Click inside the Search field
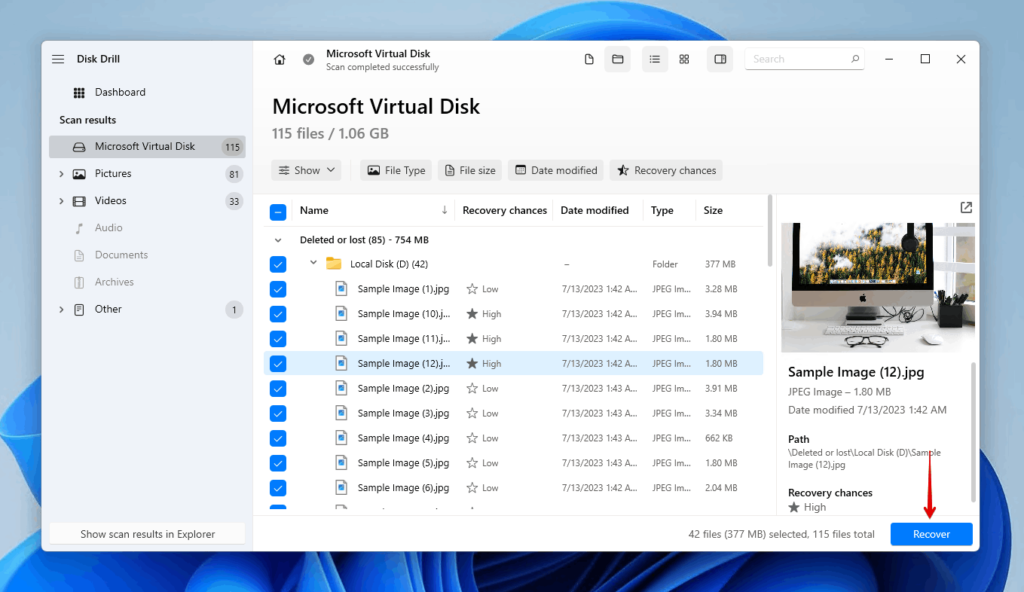The image size is (1024, 592). click(x=800, y=58)
